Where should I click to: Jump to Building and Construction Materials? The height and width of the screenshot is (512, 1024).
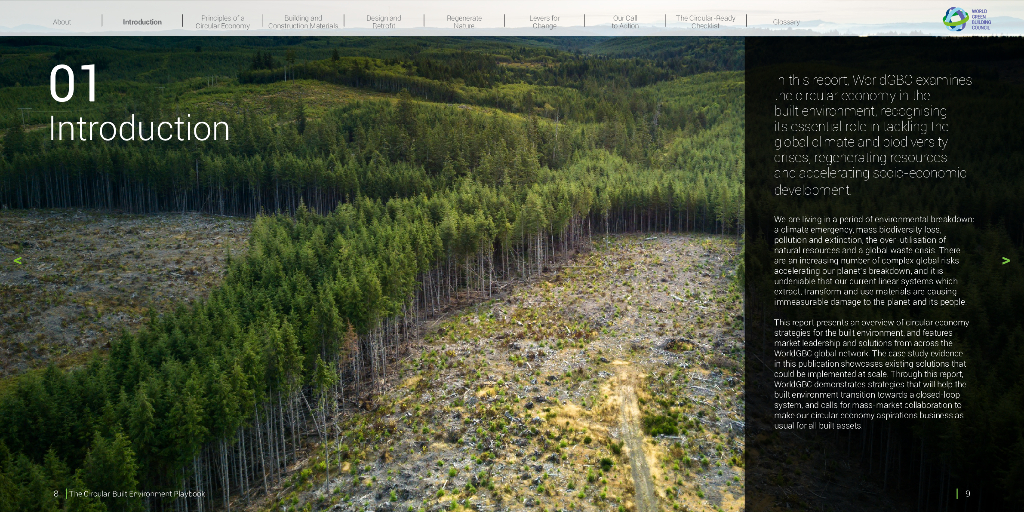click(303, 22)
